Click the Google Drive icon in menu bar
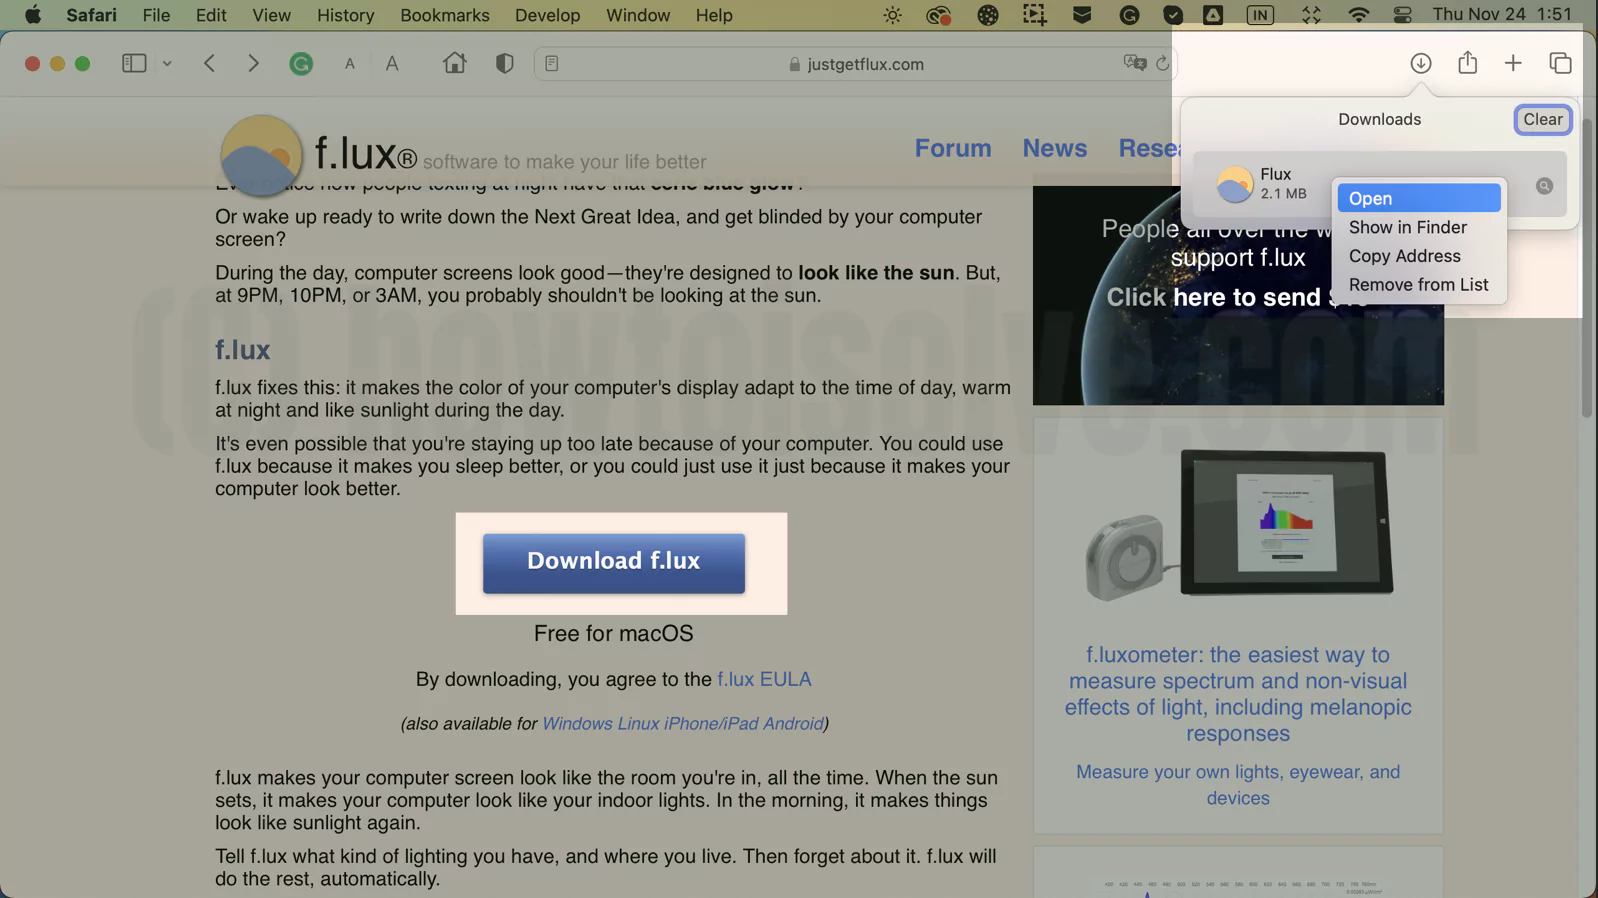Viewport: 1598px width, 898px height. pos(1213,15)
